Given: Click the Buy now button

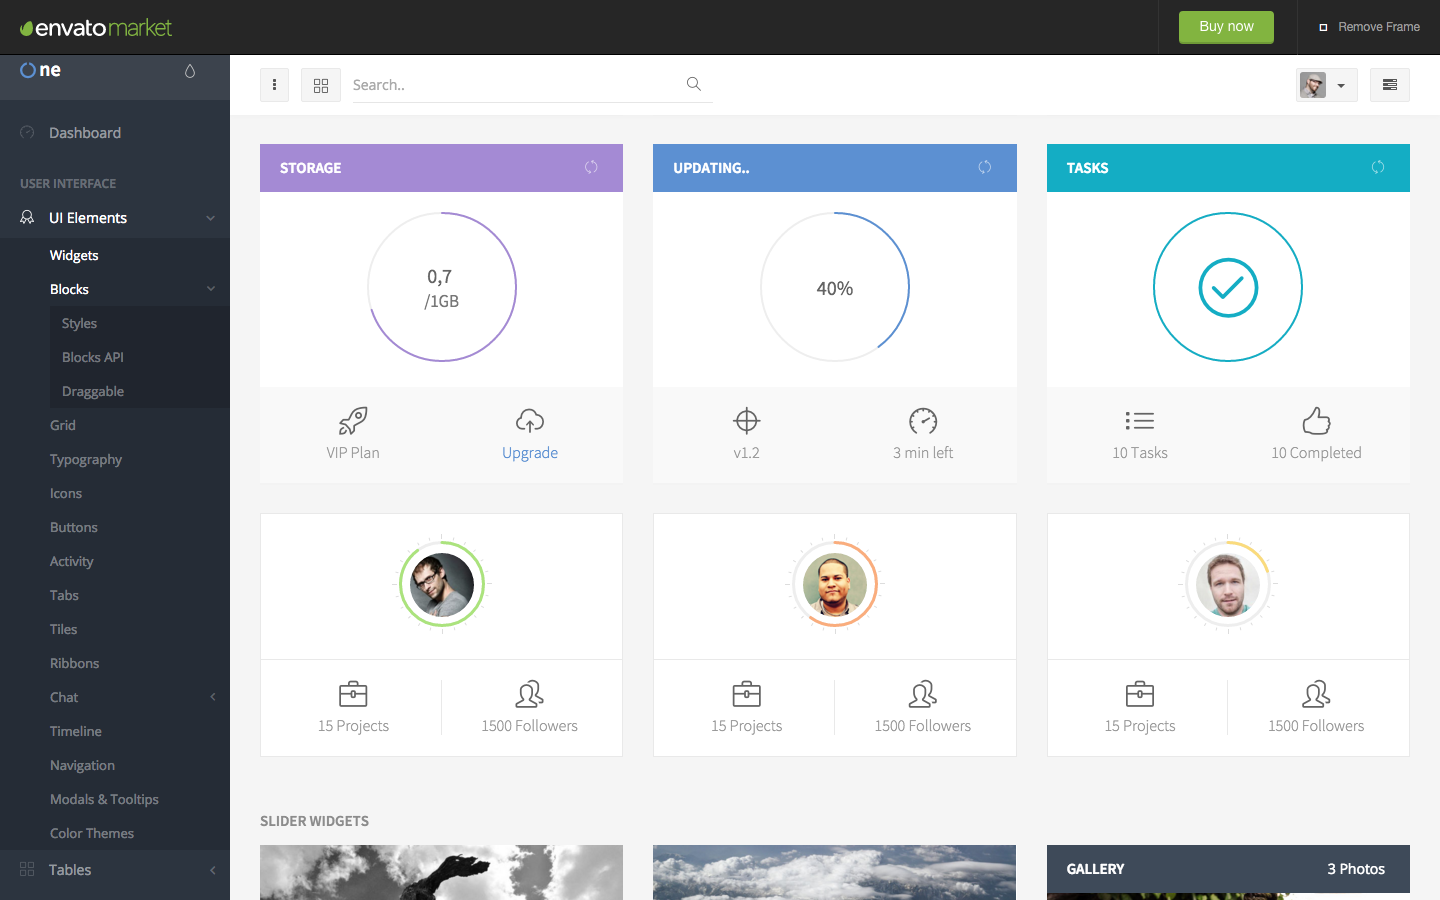Looking at the screenshot, I should [1226, 27].
